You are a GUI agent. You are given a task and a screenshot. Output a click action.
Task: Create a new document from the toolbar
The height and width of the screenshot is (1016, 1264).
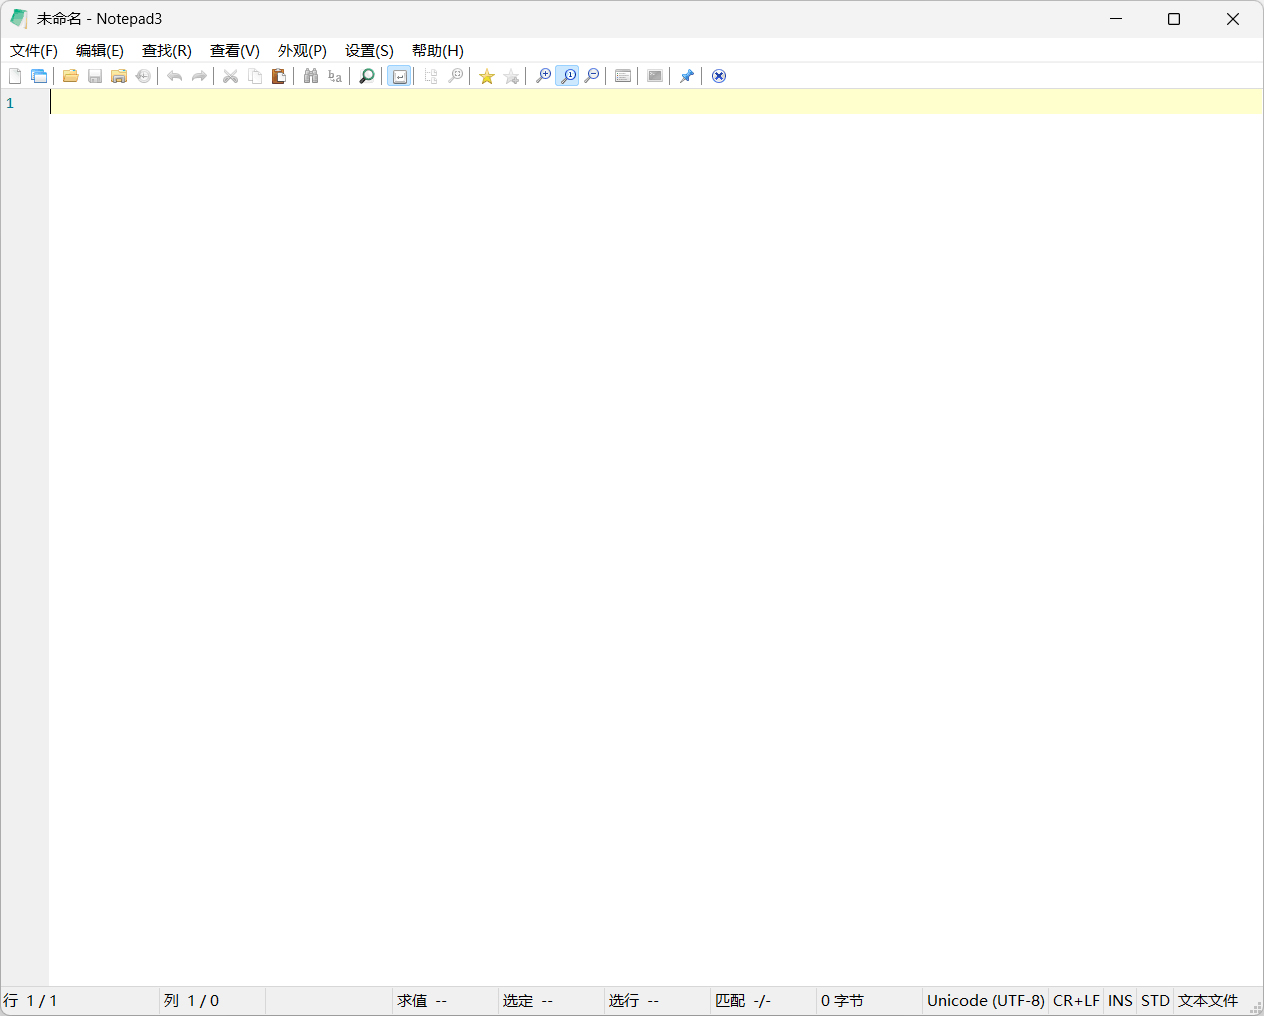pos(15,76)
